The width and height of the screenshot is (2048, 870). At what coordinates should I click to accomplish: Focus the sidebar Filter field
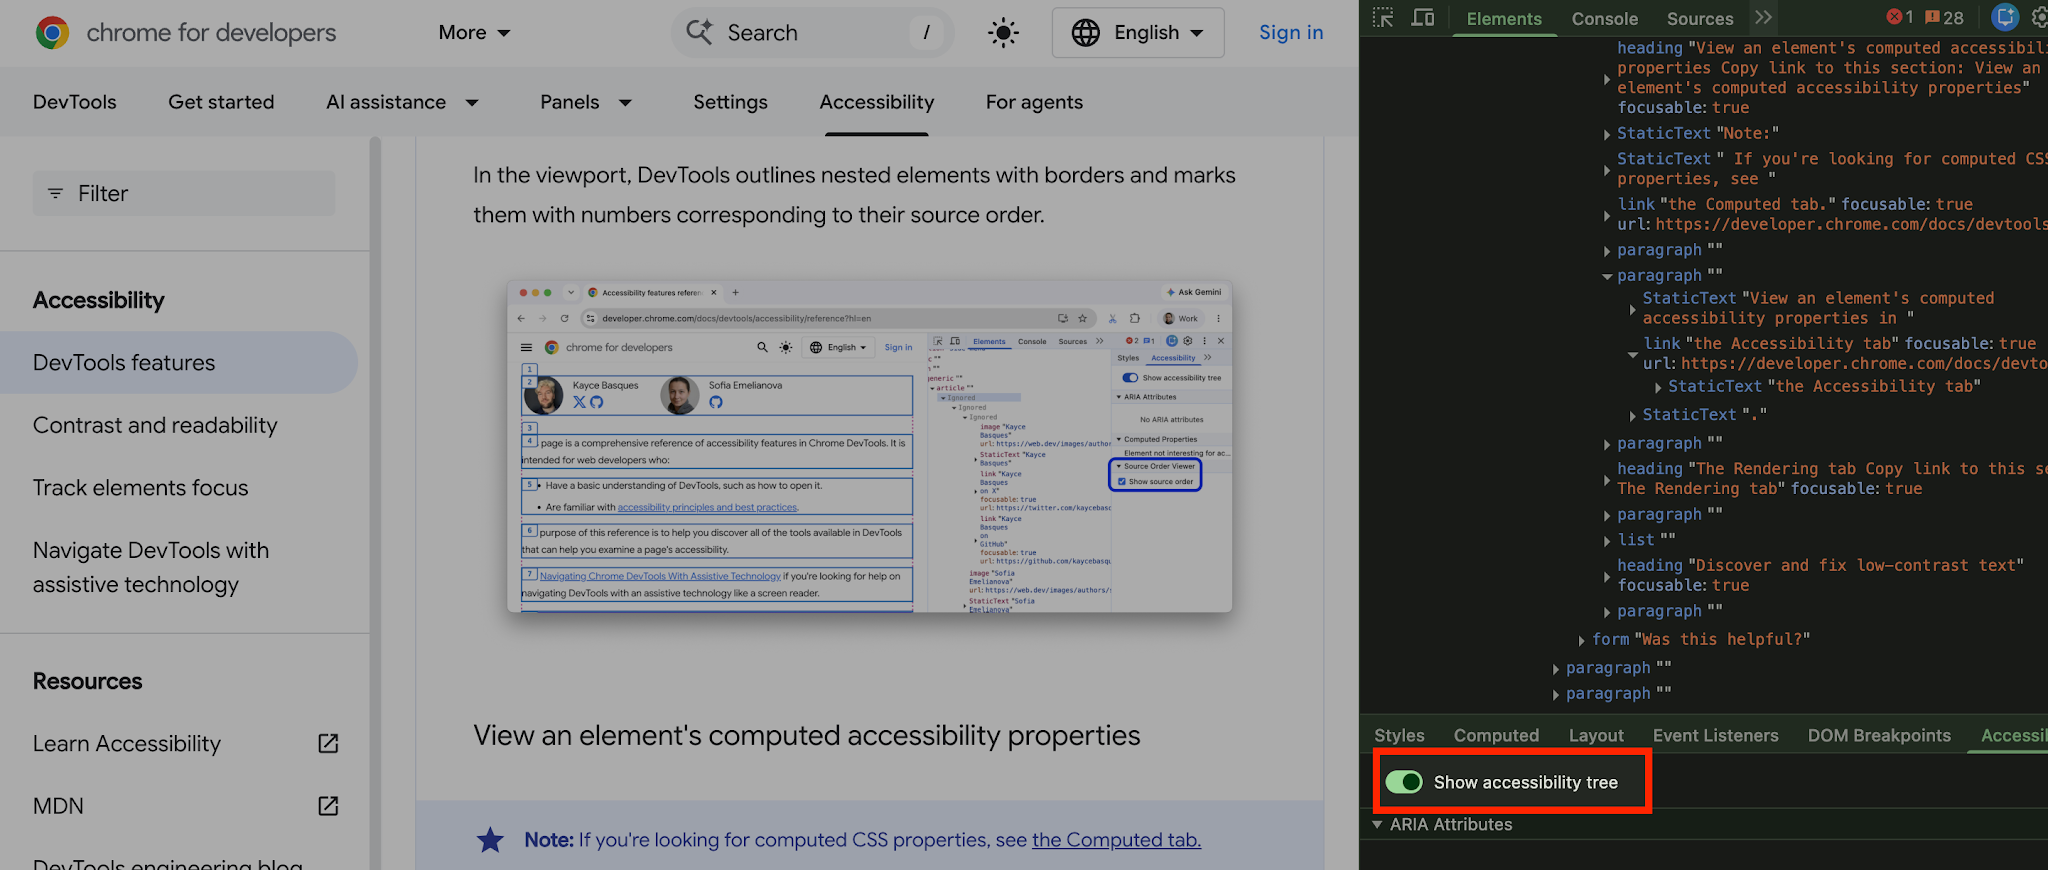pyautogui.click(x=184, y=193)
